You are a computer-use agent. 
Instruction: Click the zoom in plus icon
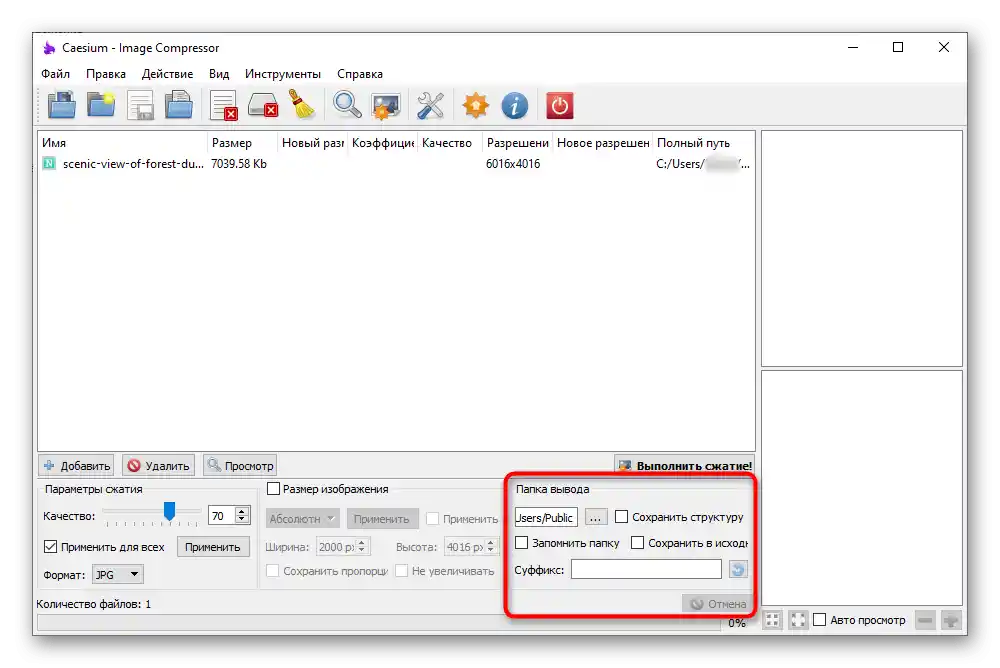tap(951, 620)
